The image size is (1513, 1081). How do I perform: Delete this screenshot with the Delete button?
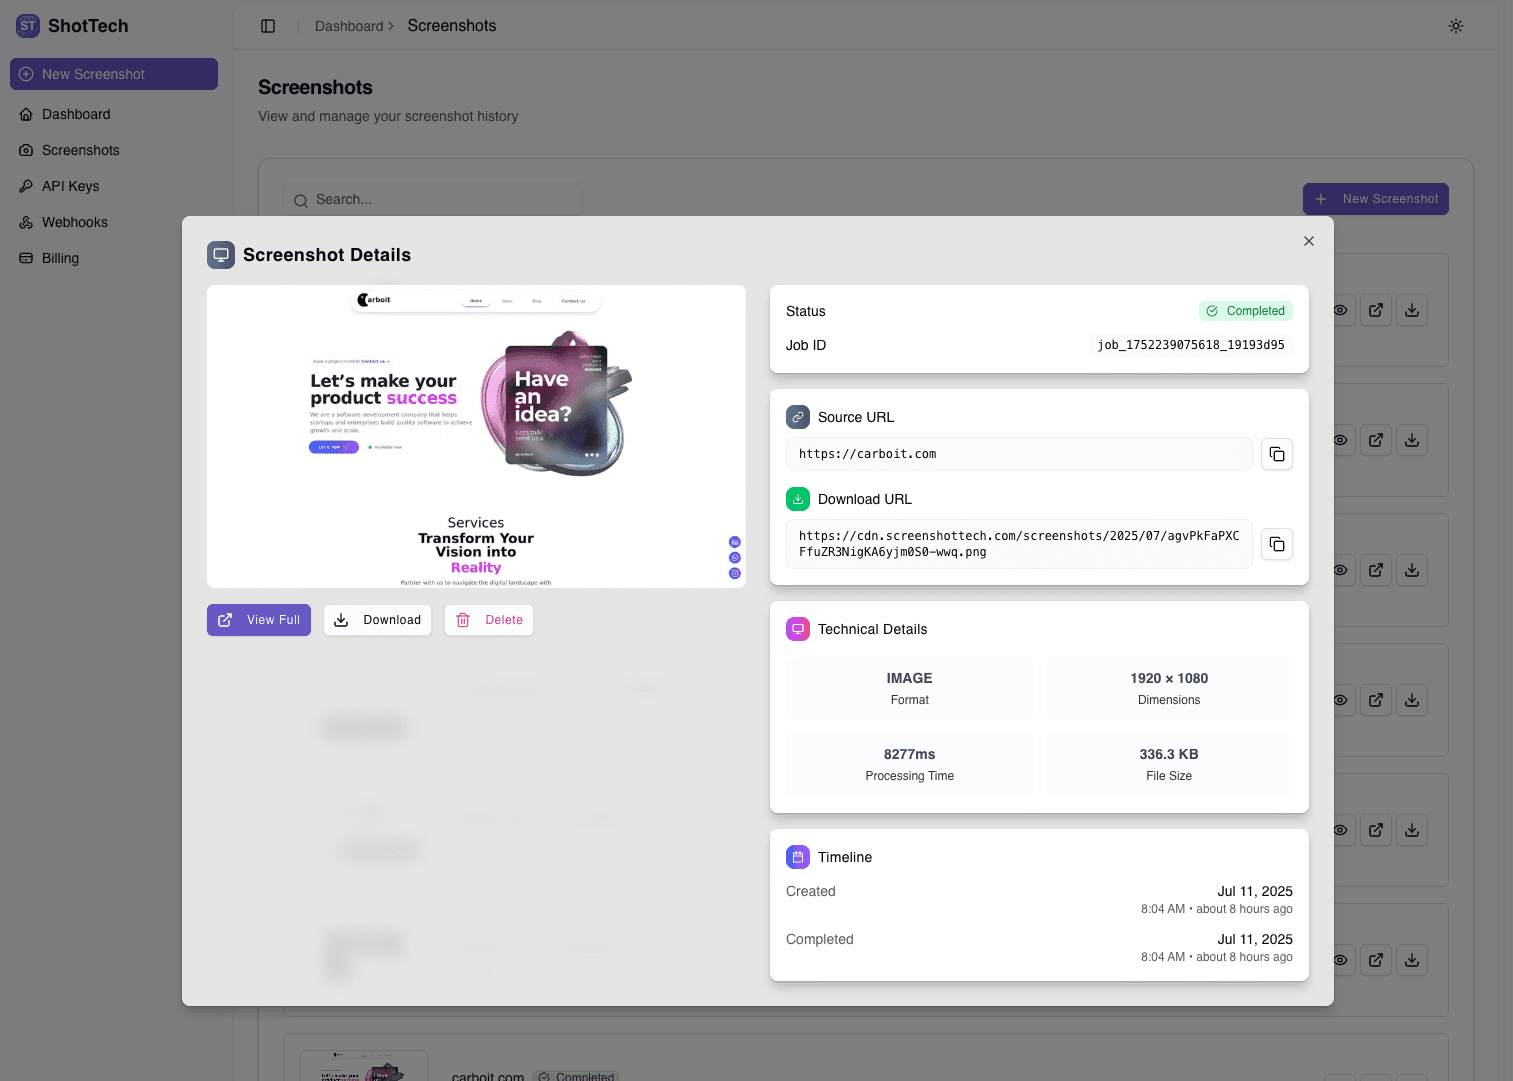coord(489,620)
